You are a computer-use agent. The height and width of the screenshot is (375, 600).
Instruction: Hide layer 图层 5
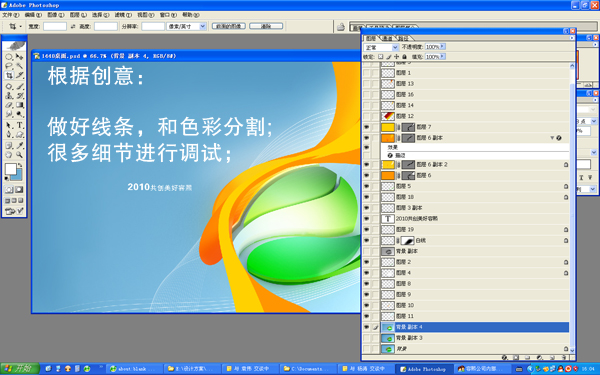367,186
